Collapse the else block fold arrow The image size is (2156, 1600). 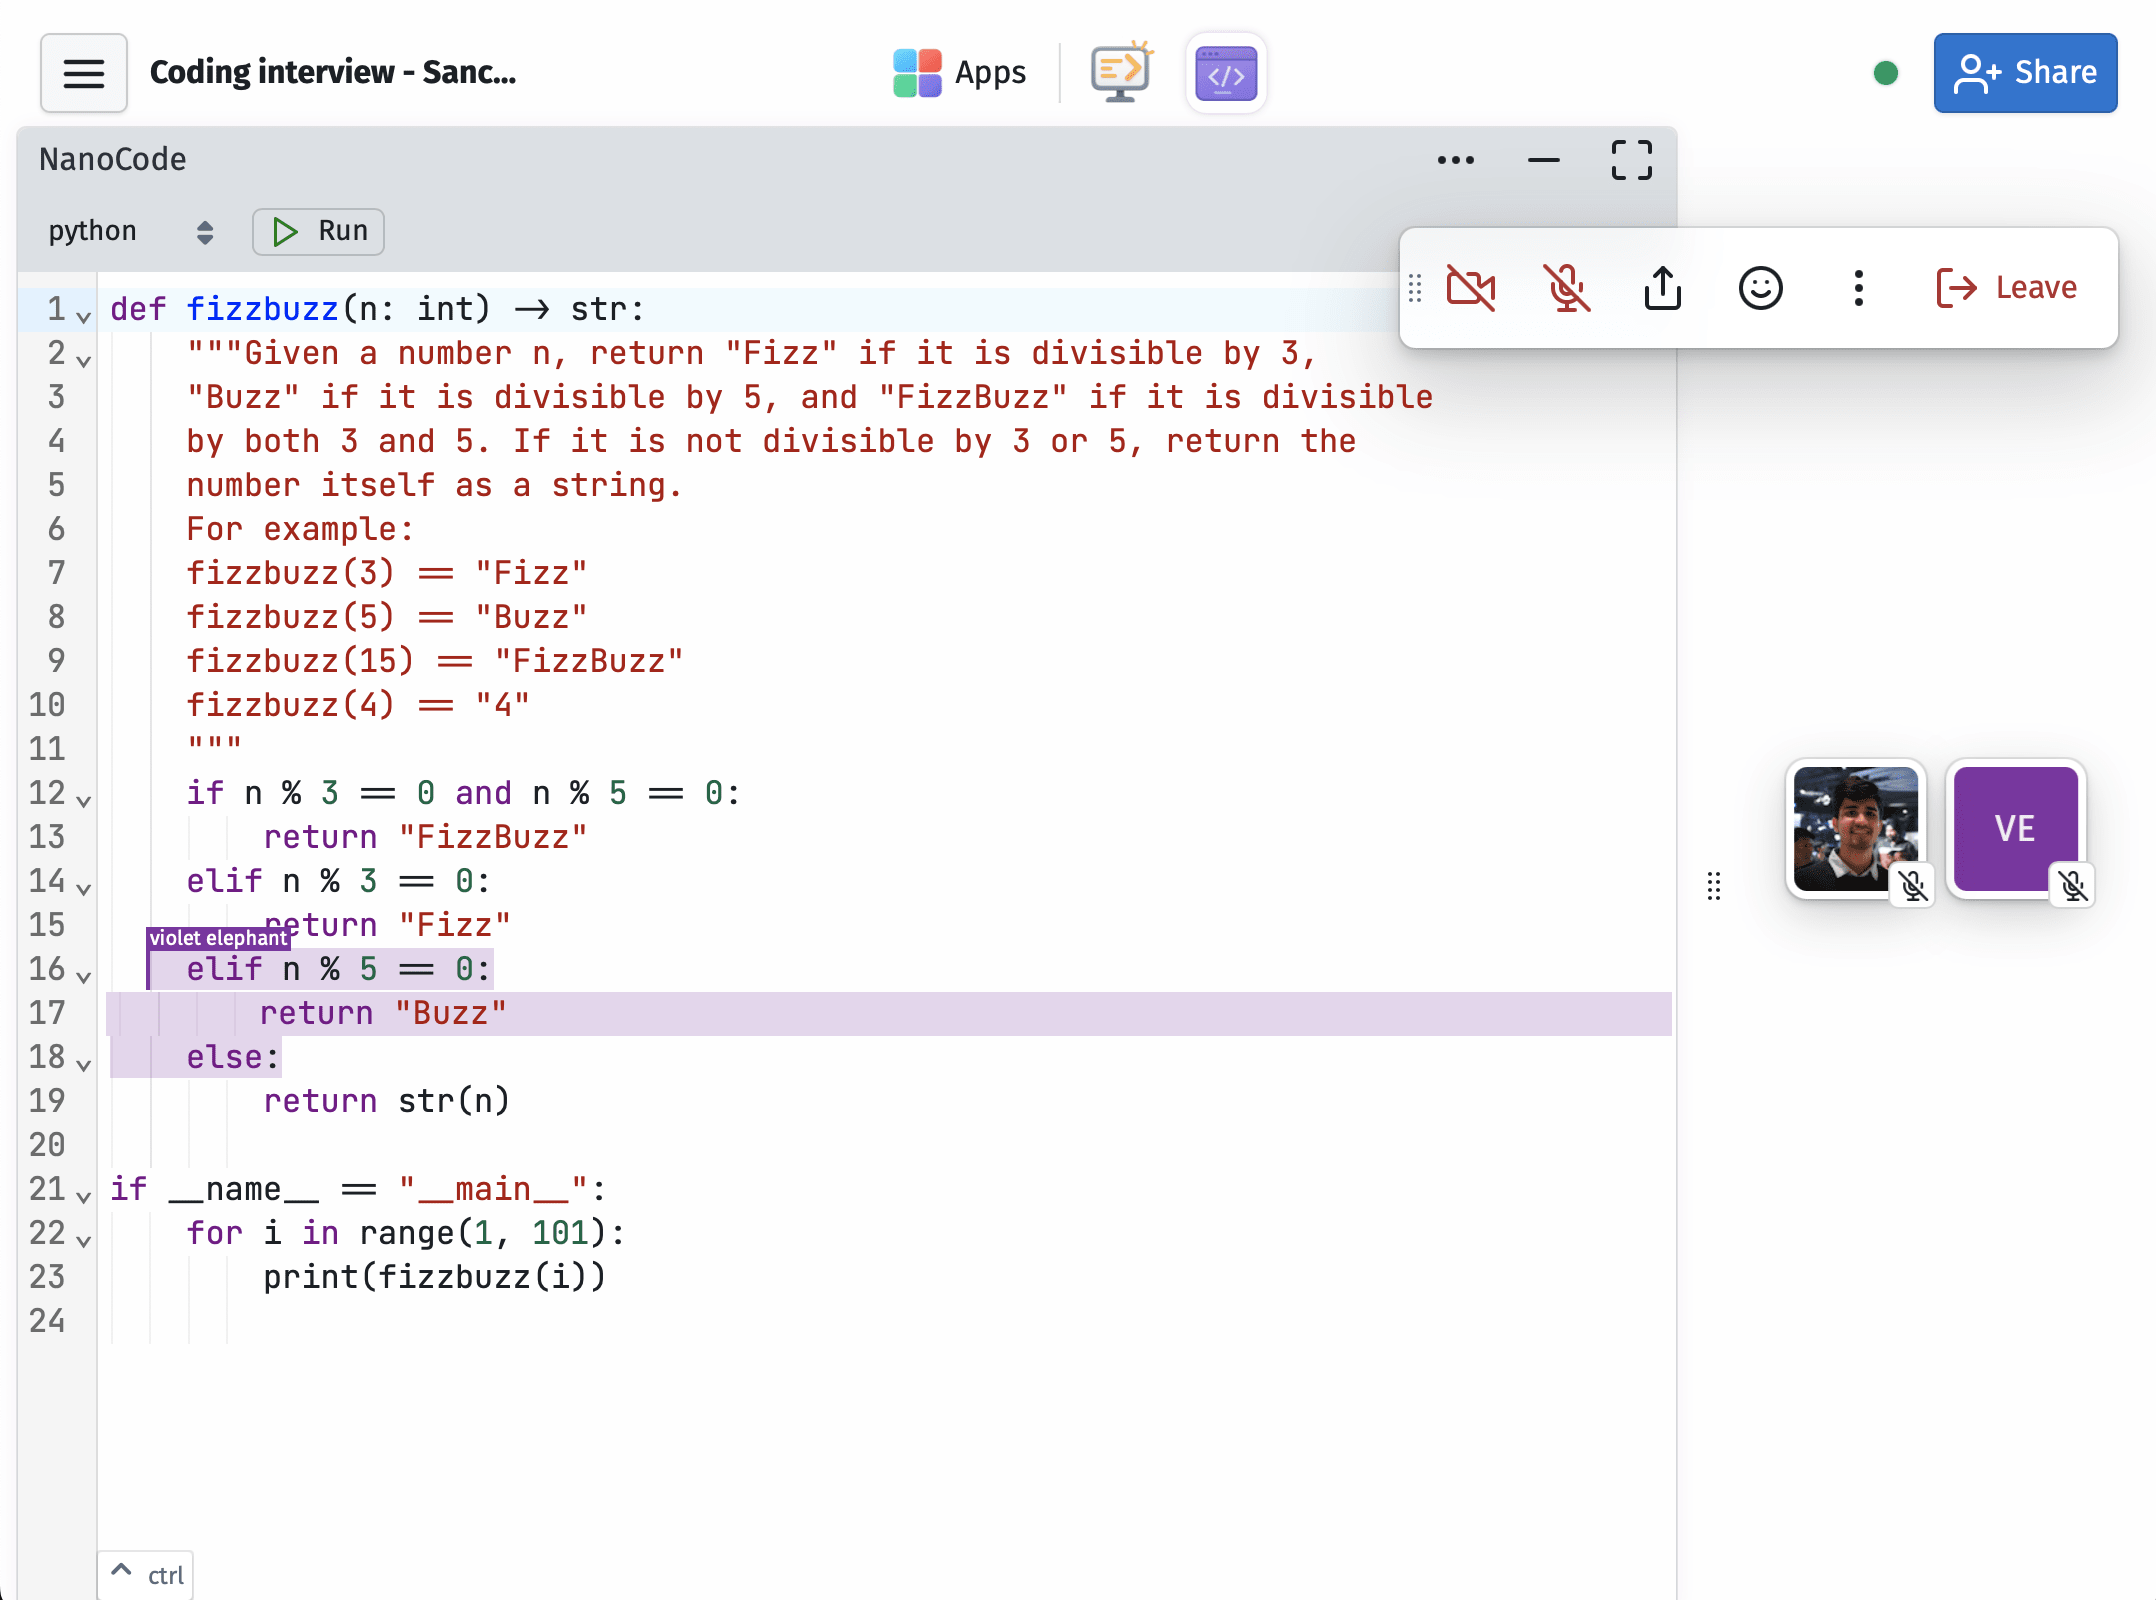(84, 1064)
